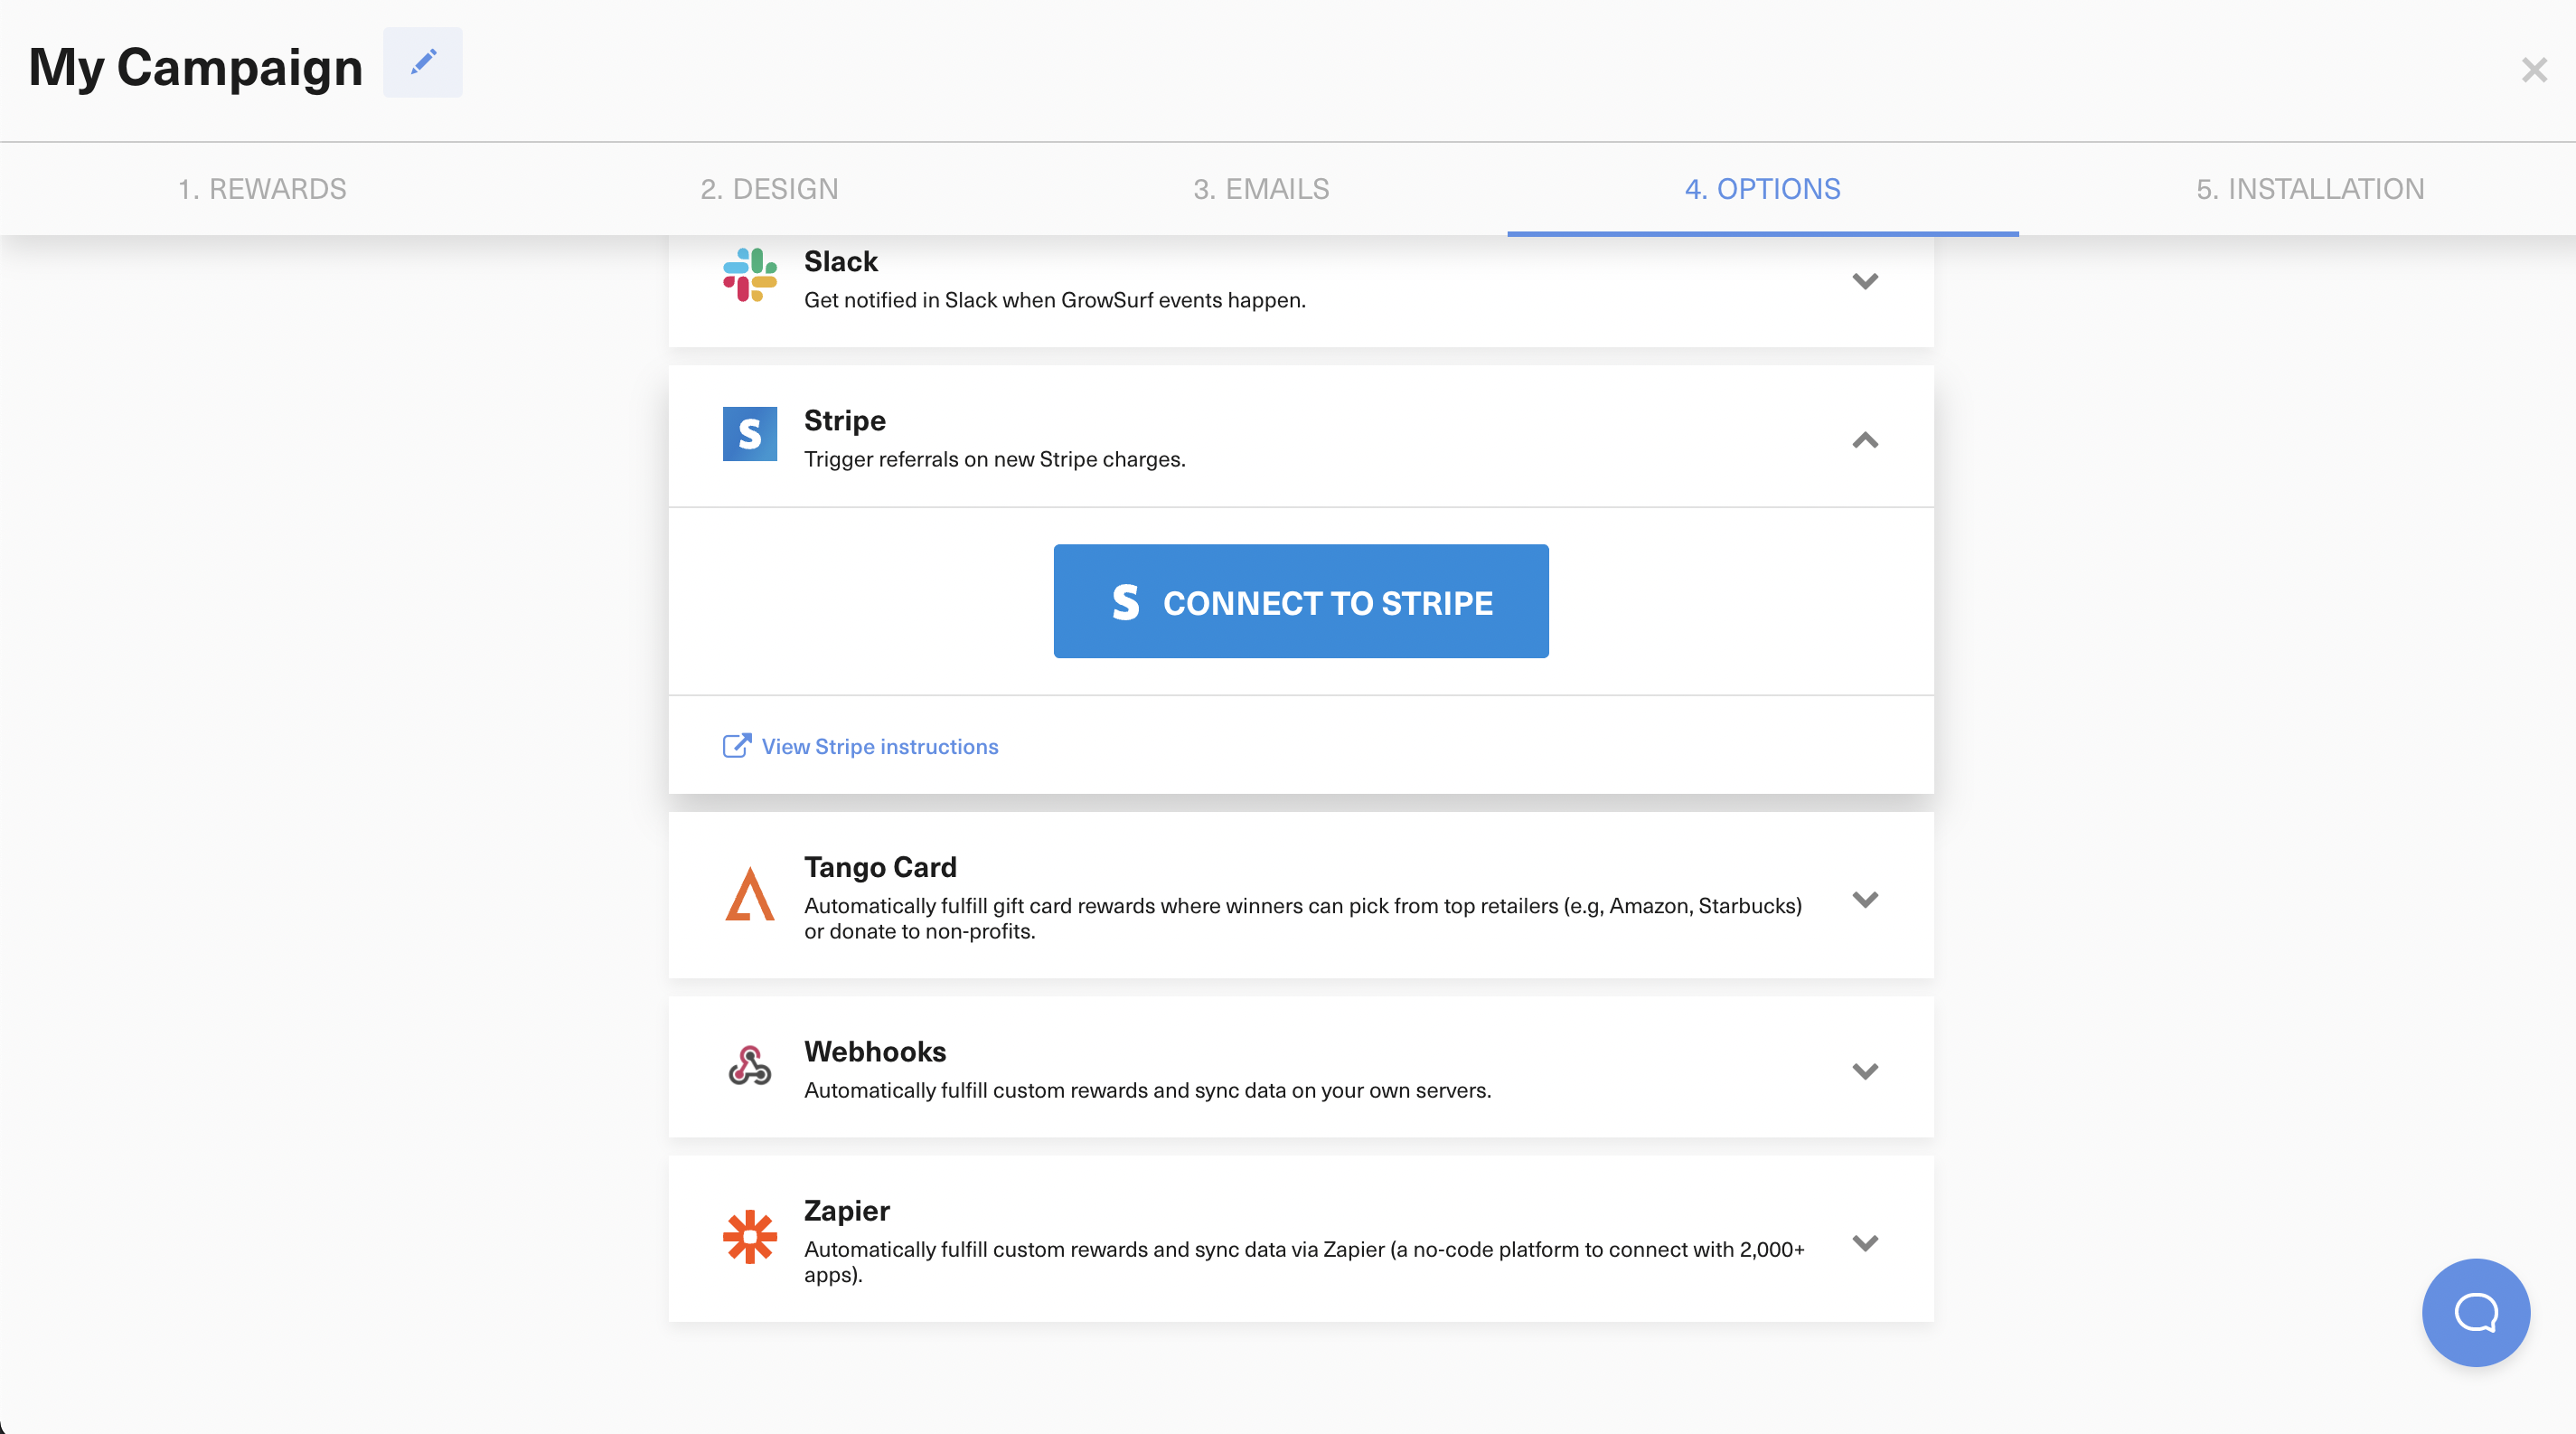Collapse the Stripe integration section
The image size is (2576, 1434).
point(1864,440)
